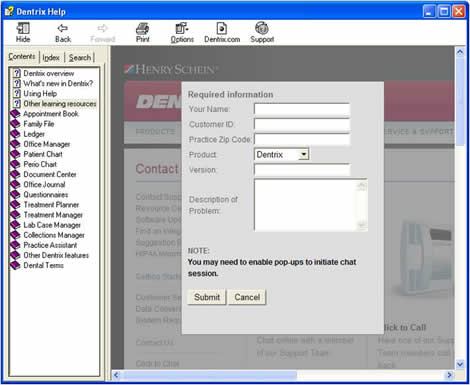
Task: Open the Dentrix overview help topic
Action: (49, 73)
